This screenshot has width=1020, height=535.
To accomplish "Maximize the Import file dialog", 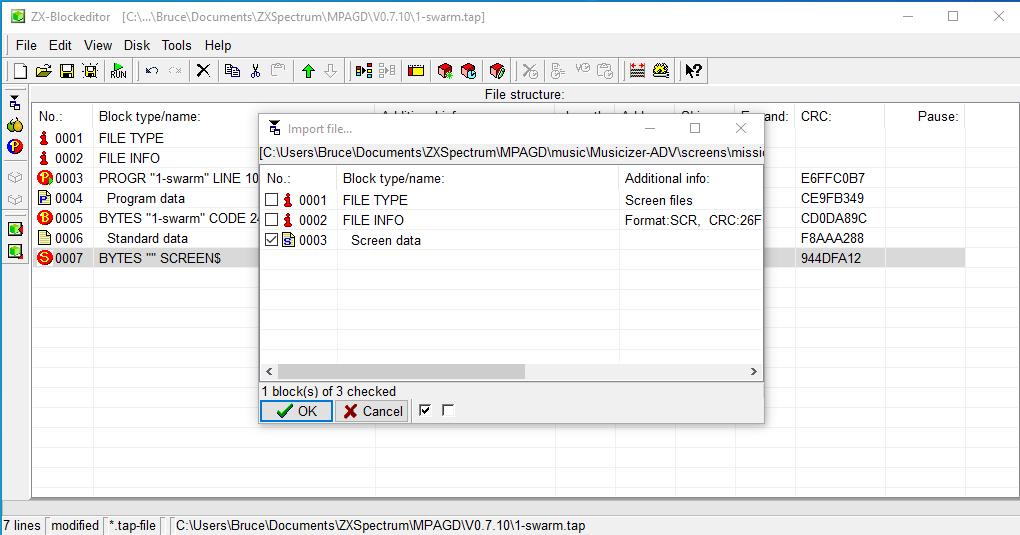I will tap(695, 128).
